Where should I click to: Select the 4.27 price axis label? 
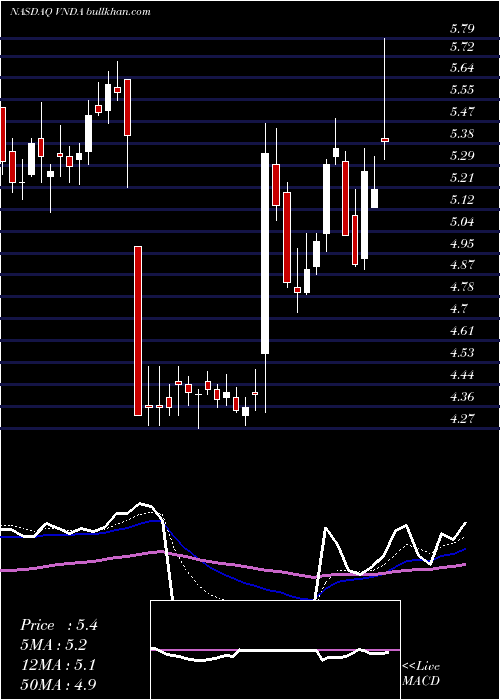coord(462,418)
